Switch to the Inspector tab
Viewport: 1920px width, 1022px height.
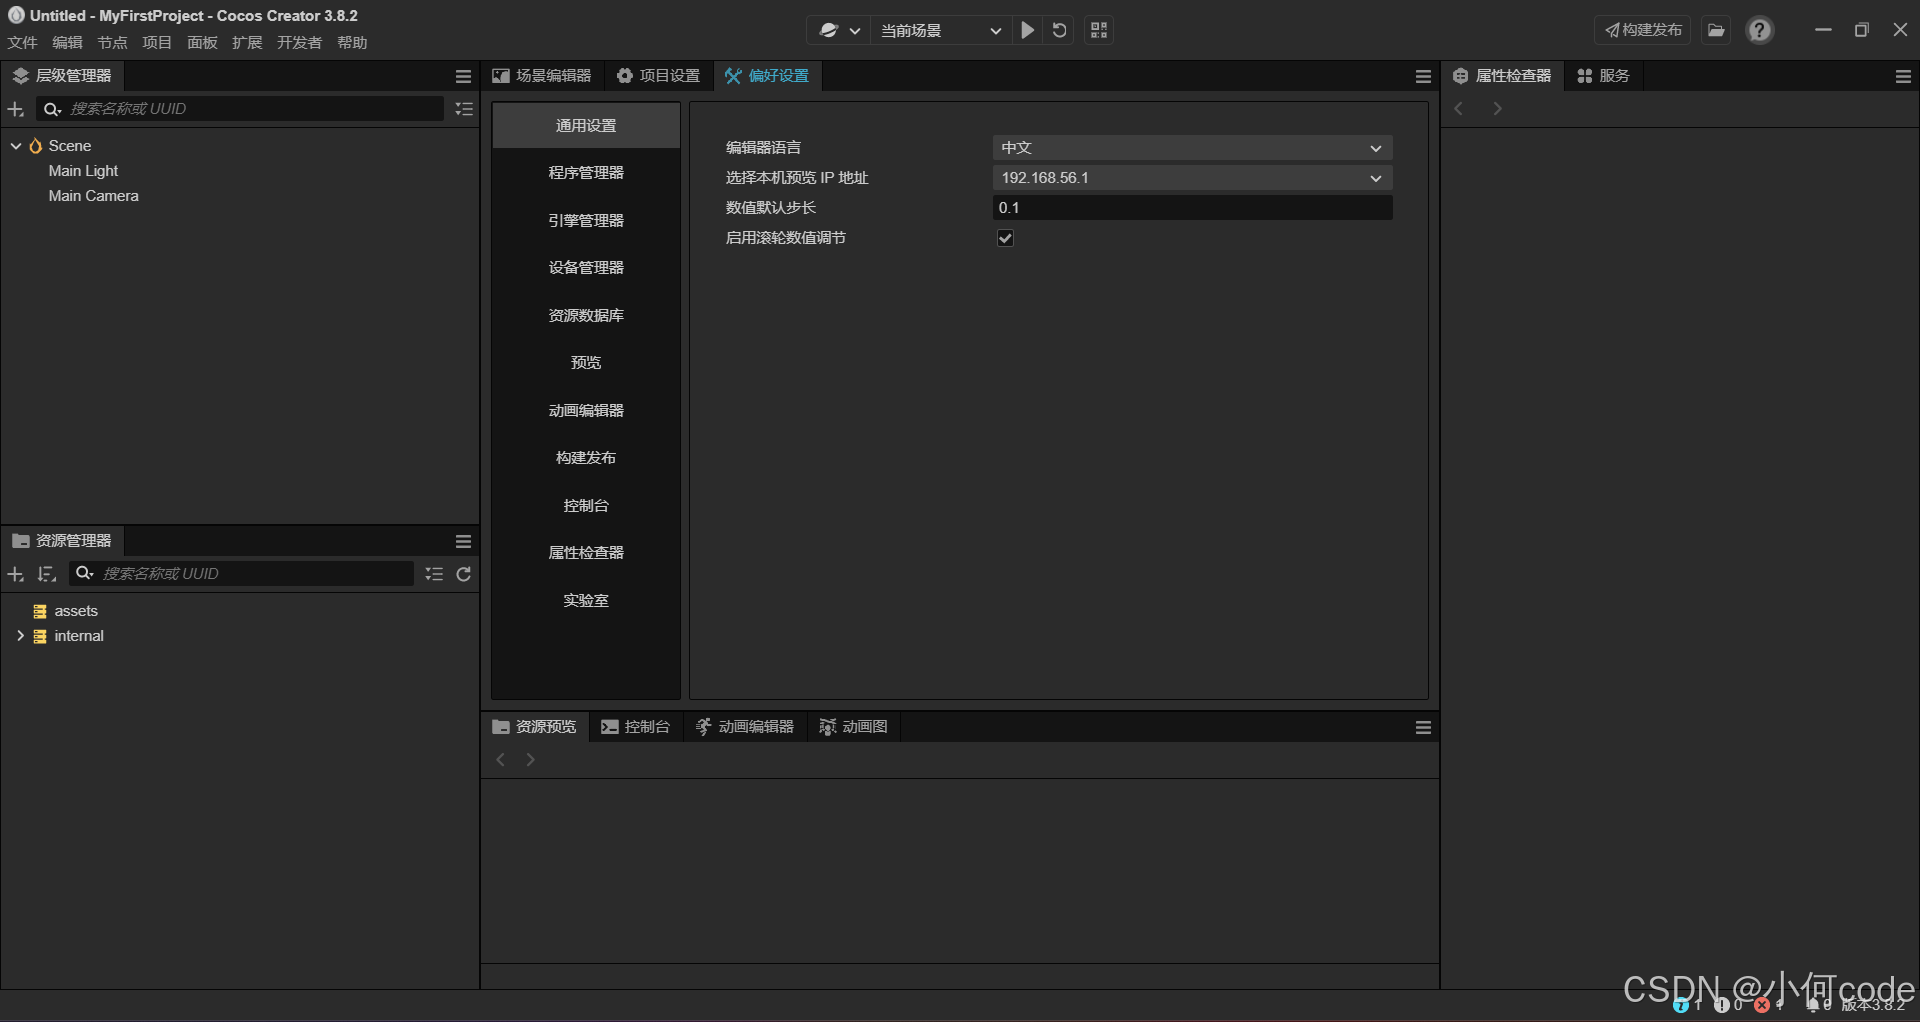(1502, 76)
